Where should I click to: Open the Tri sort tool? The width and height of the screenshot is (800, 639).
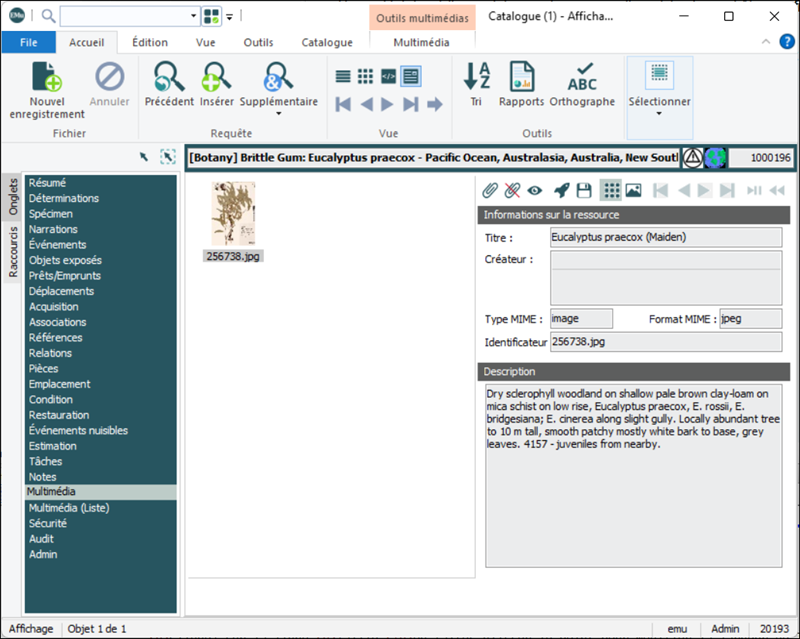(477, 77)
